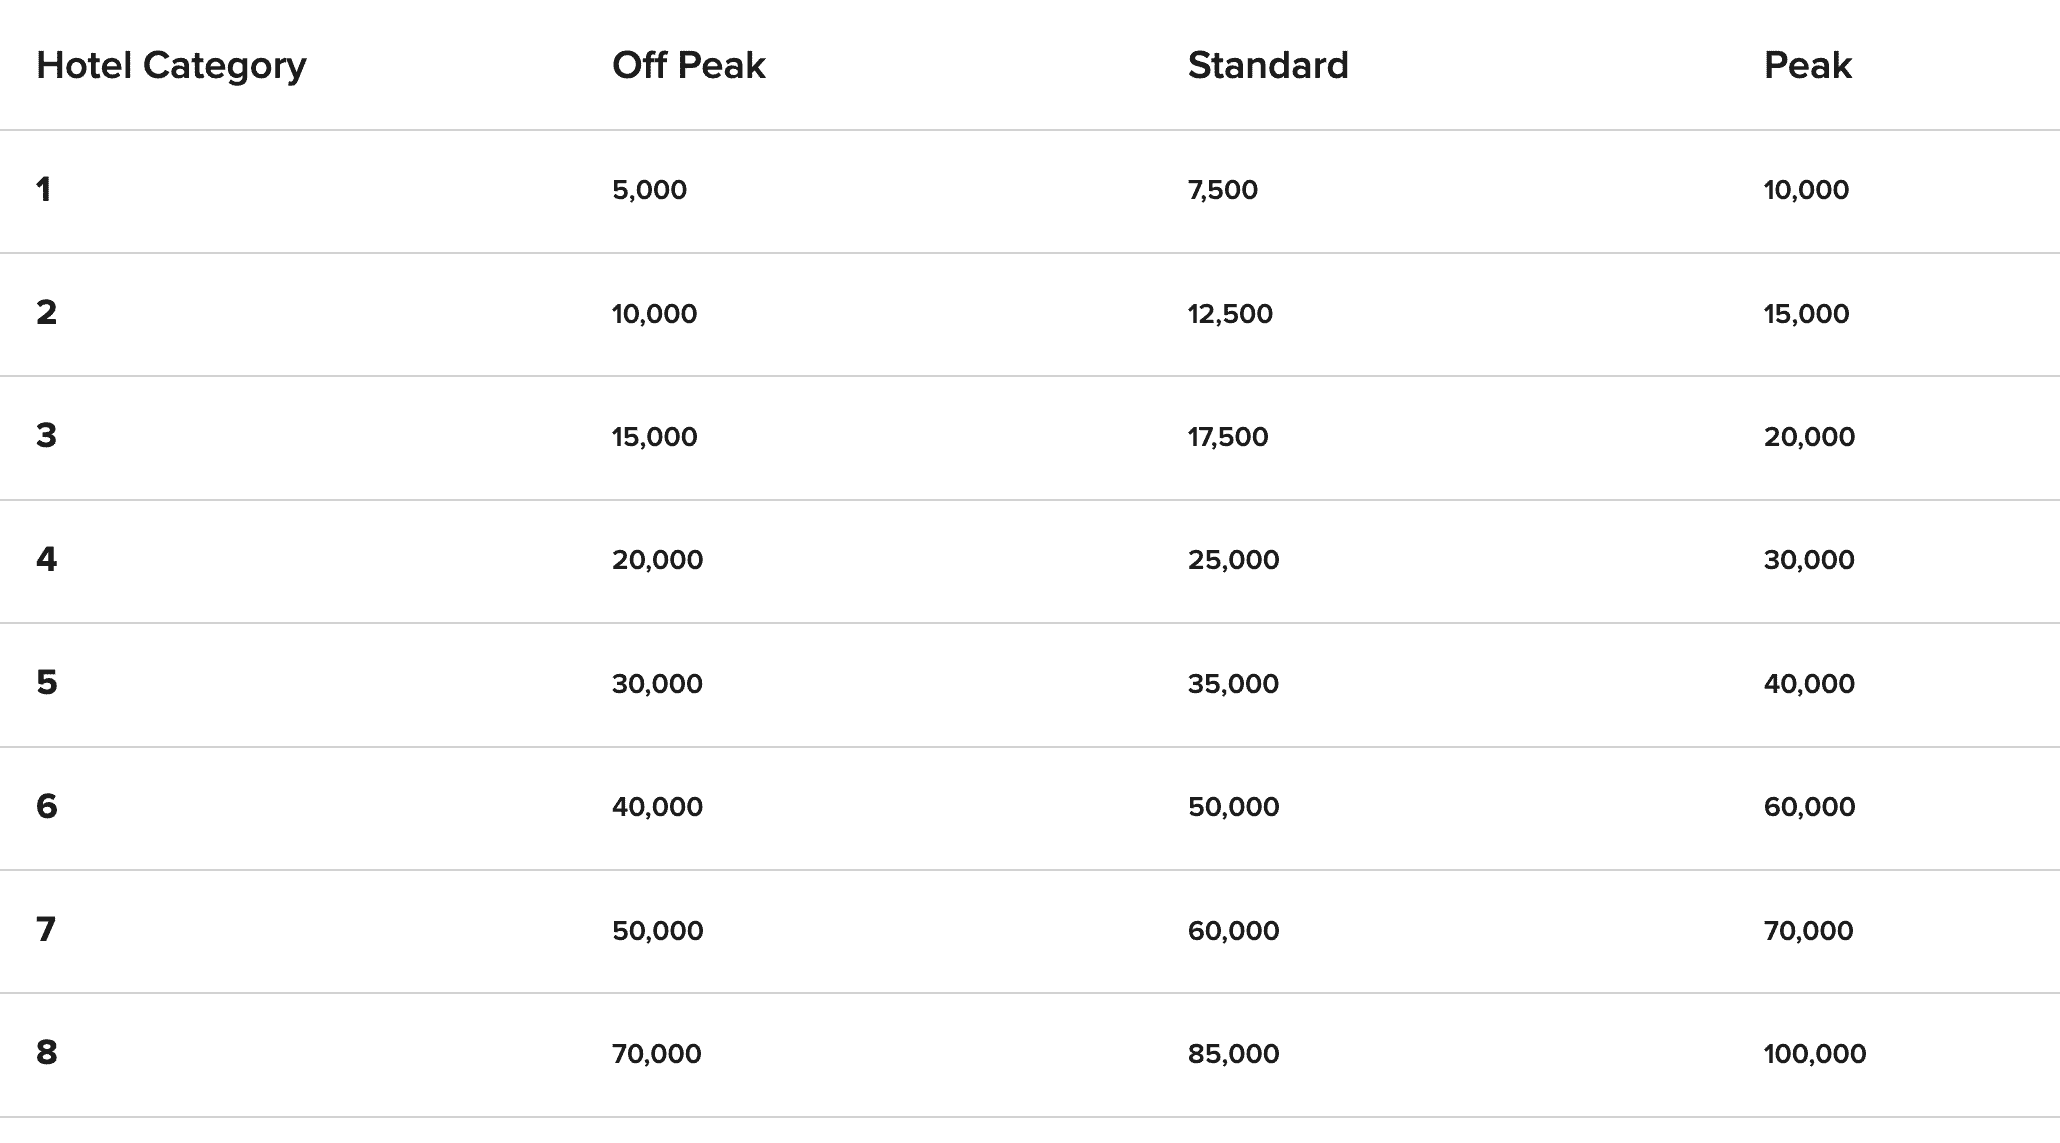The height and width of the screenshot is (1143, 2060).
Task: Click the Standard column header
Action: click(1267, 66)
